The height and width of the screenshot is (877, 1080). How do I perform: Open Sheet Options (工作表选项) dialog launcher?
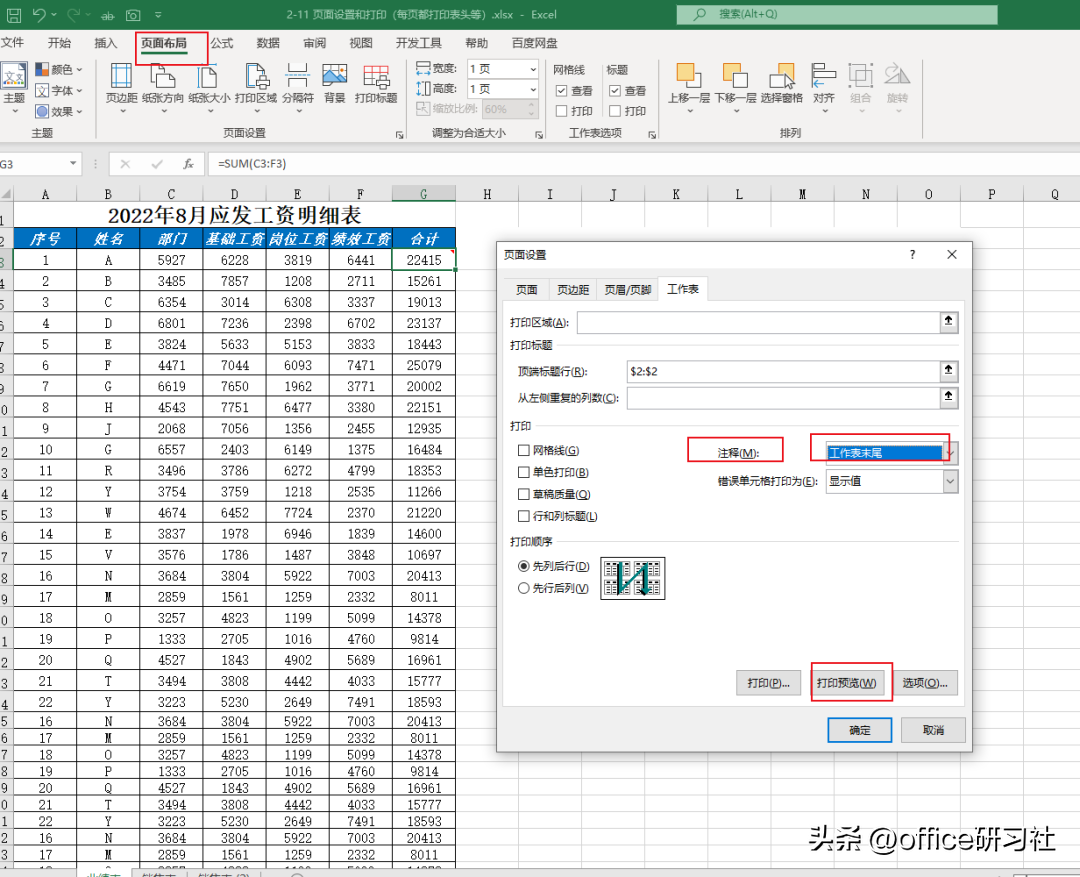point(652,135)
